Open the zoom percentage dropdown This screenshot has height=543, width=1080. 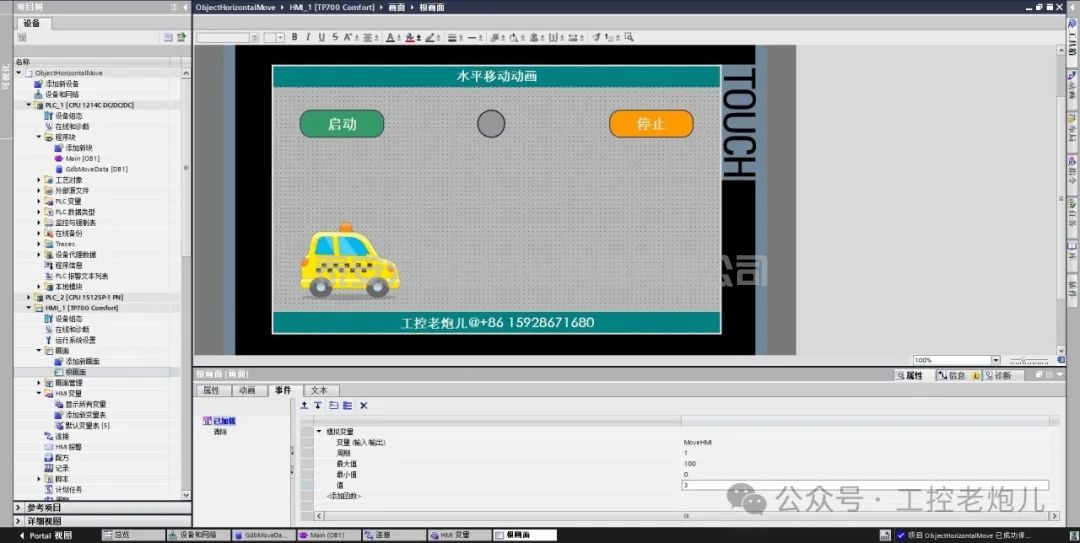tap(995, 360)
